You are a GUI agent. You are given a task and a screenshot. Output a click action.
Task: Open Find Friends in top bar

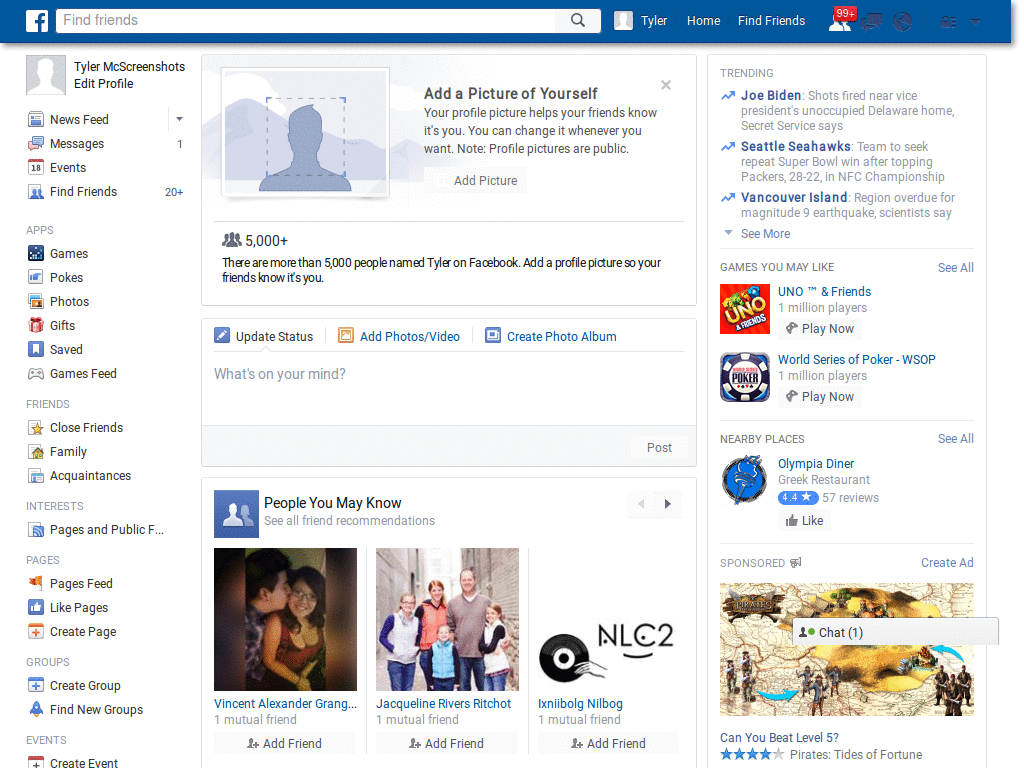pyautogui.click(x=771, y=21)
